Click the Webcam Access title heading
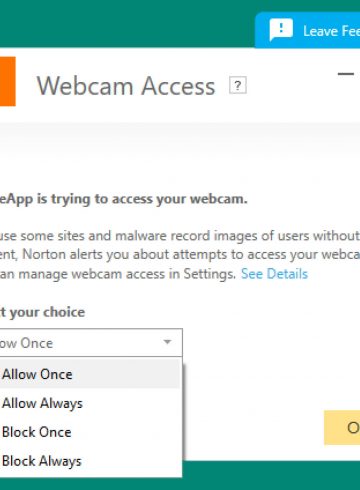 [x=126, y=86]
